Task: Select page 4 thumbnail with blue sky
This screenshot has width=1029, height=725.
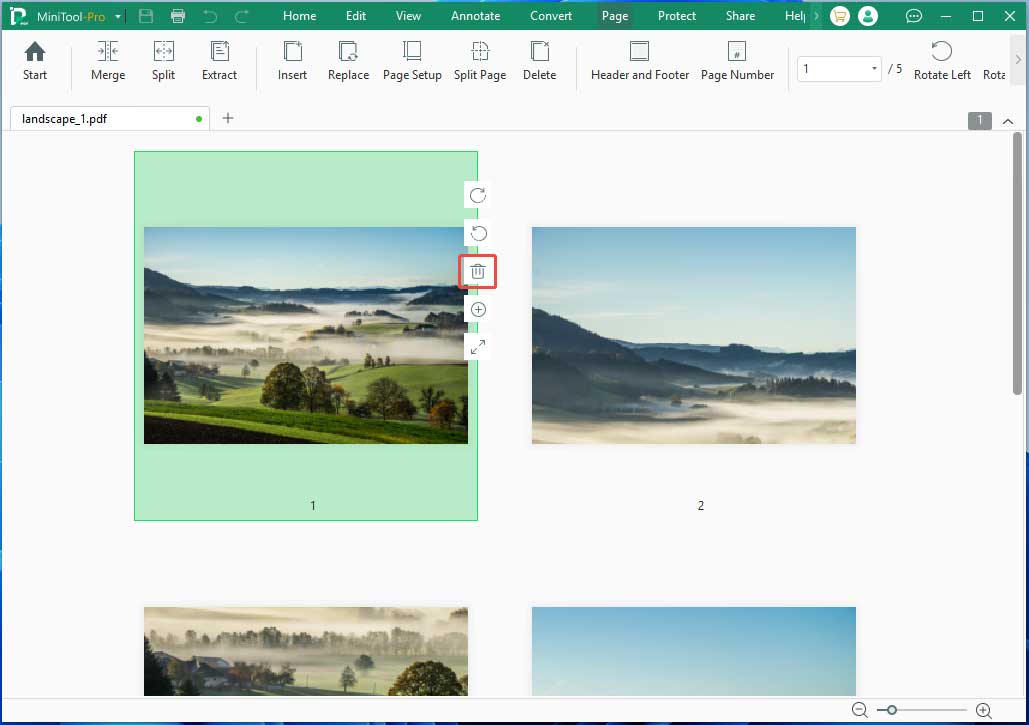Action: [x=694, y=651]
